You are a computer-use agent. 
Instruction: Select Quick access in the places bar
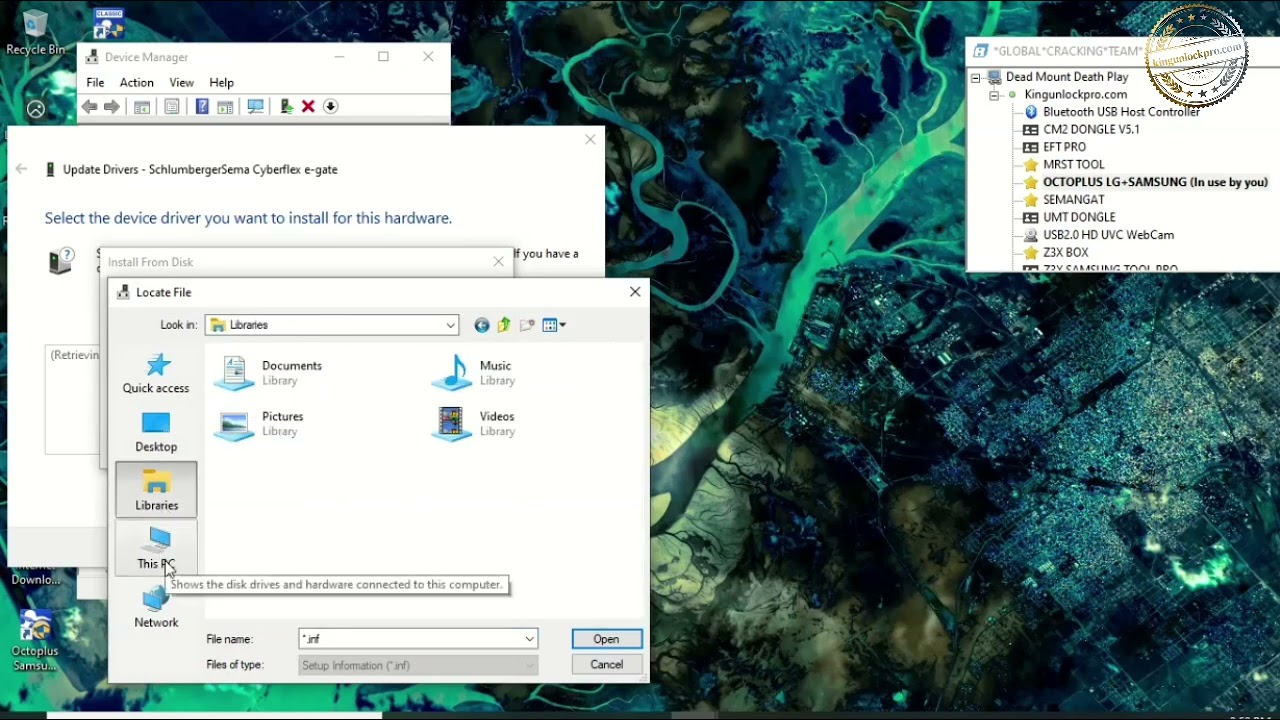156,374
